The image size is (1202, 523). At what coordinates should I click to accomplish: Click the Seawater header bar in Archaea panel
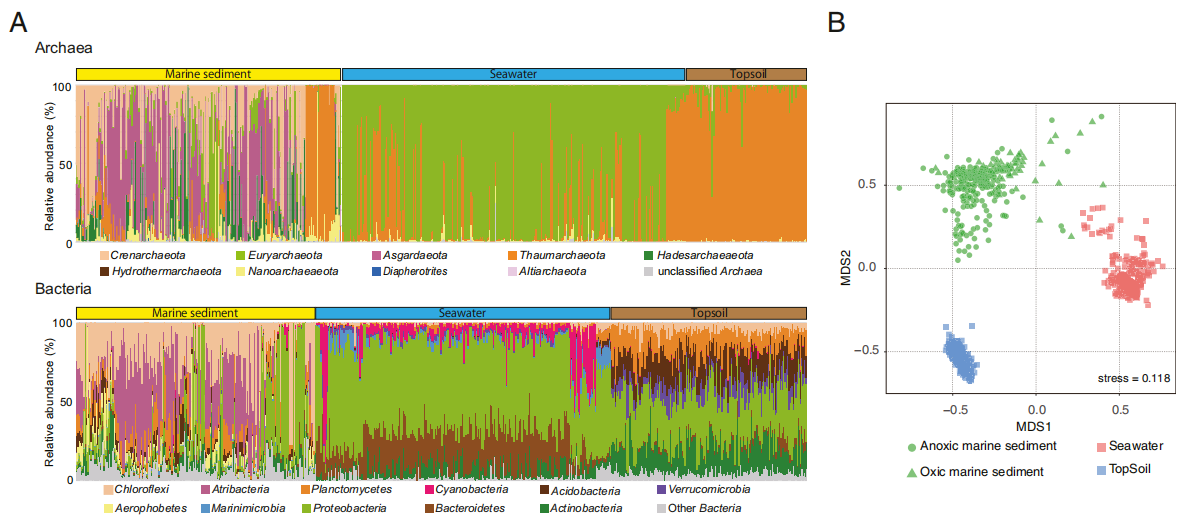pyautogui.click(x=513, y=74)
